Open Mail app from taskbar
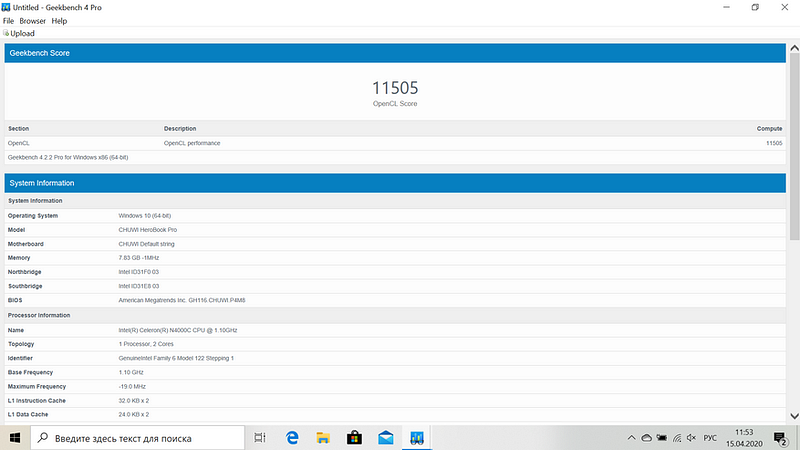800x450 pixels. [386, 438]
